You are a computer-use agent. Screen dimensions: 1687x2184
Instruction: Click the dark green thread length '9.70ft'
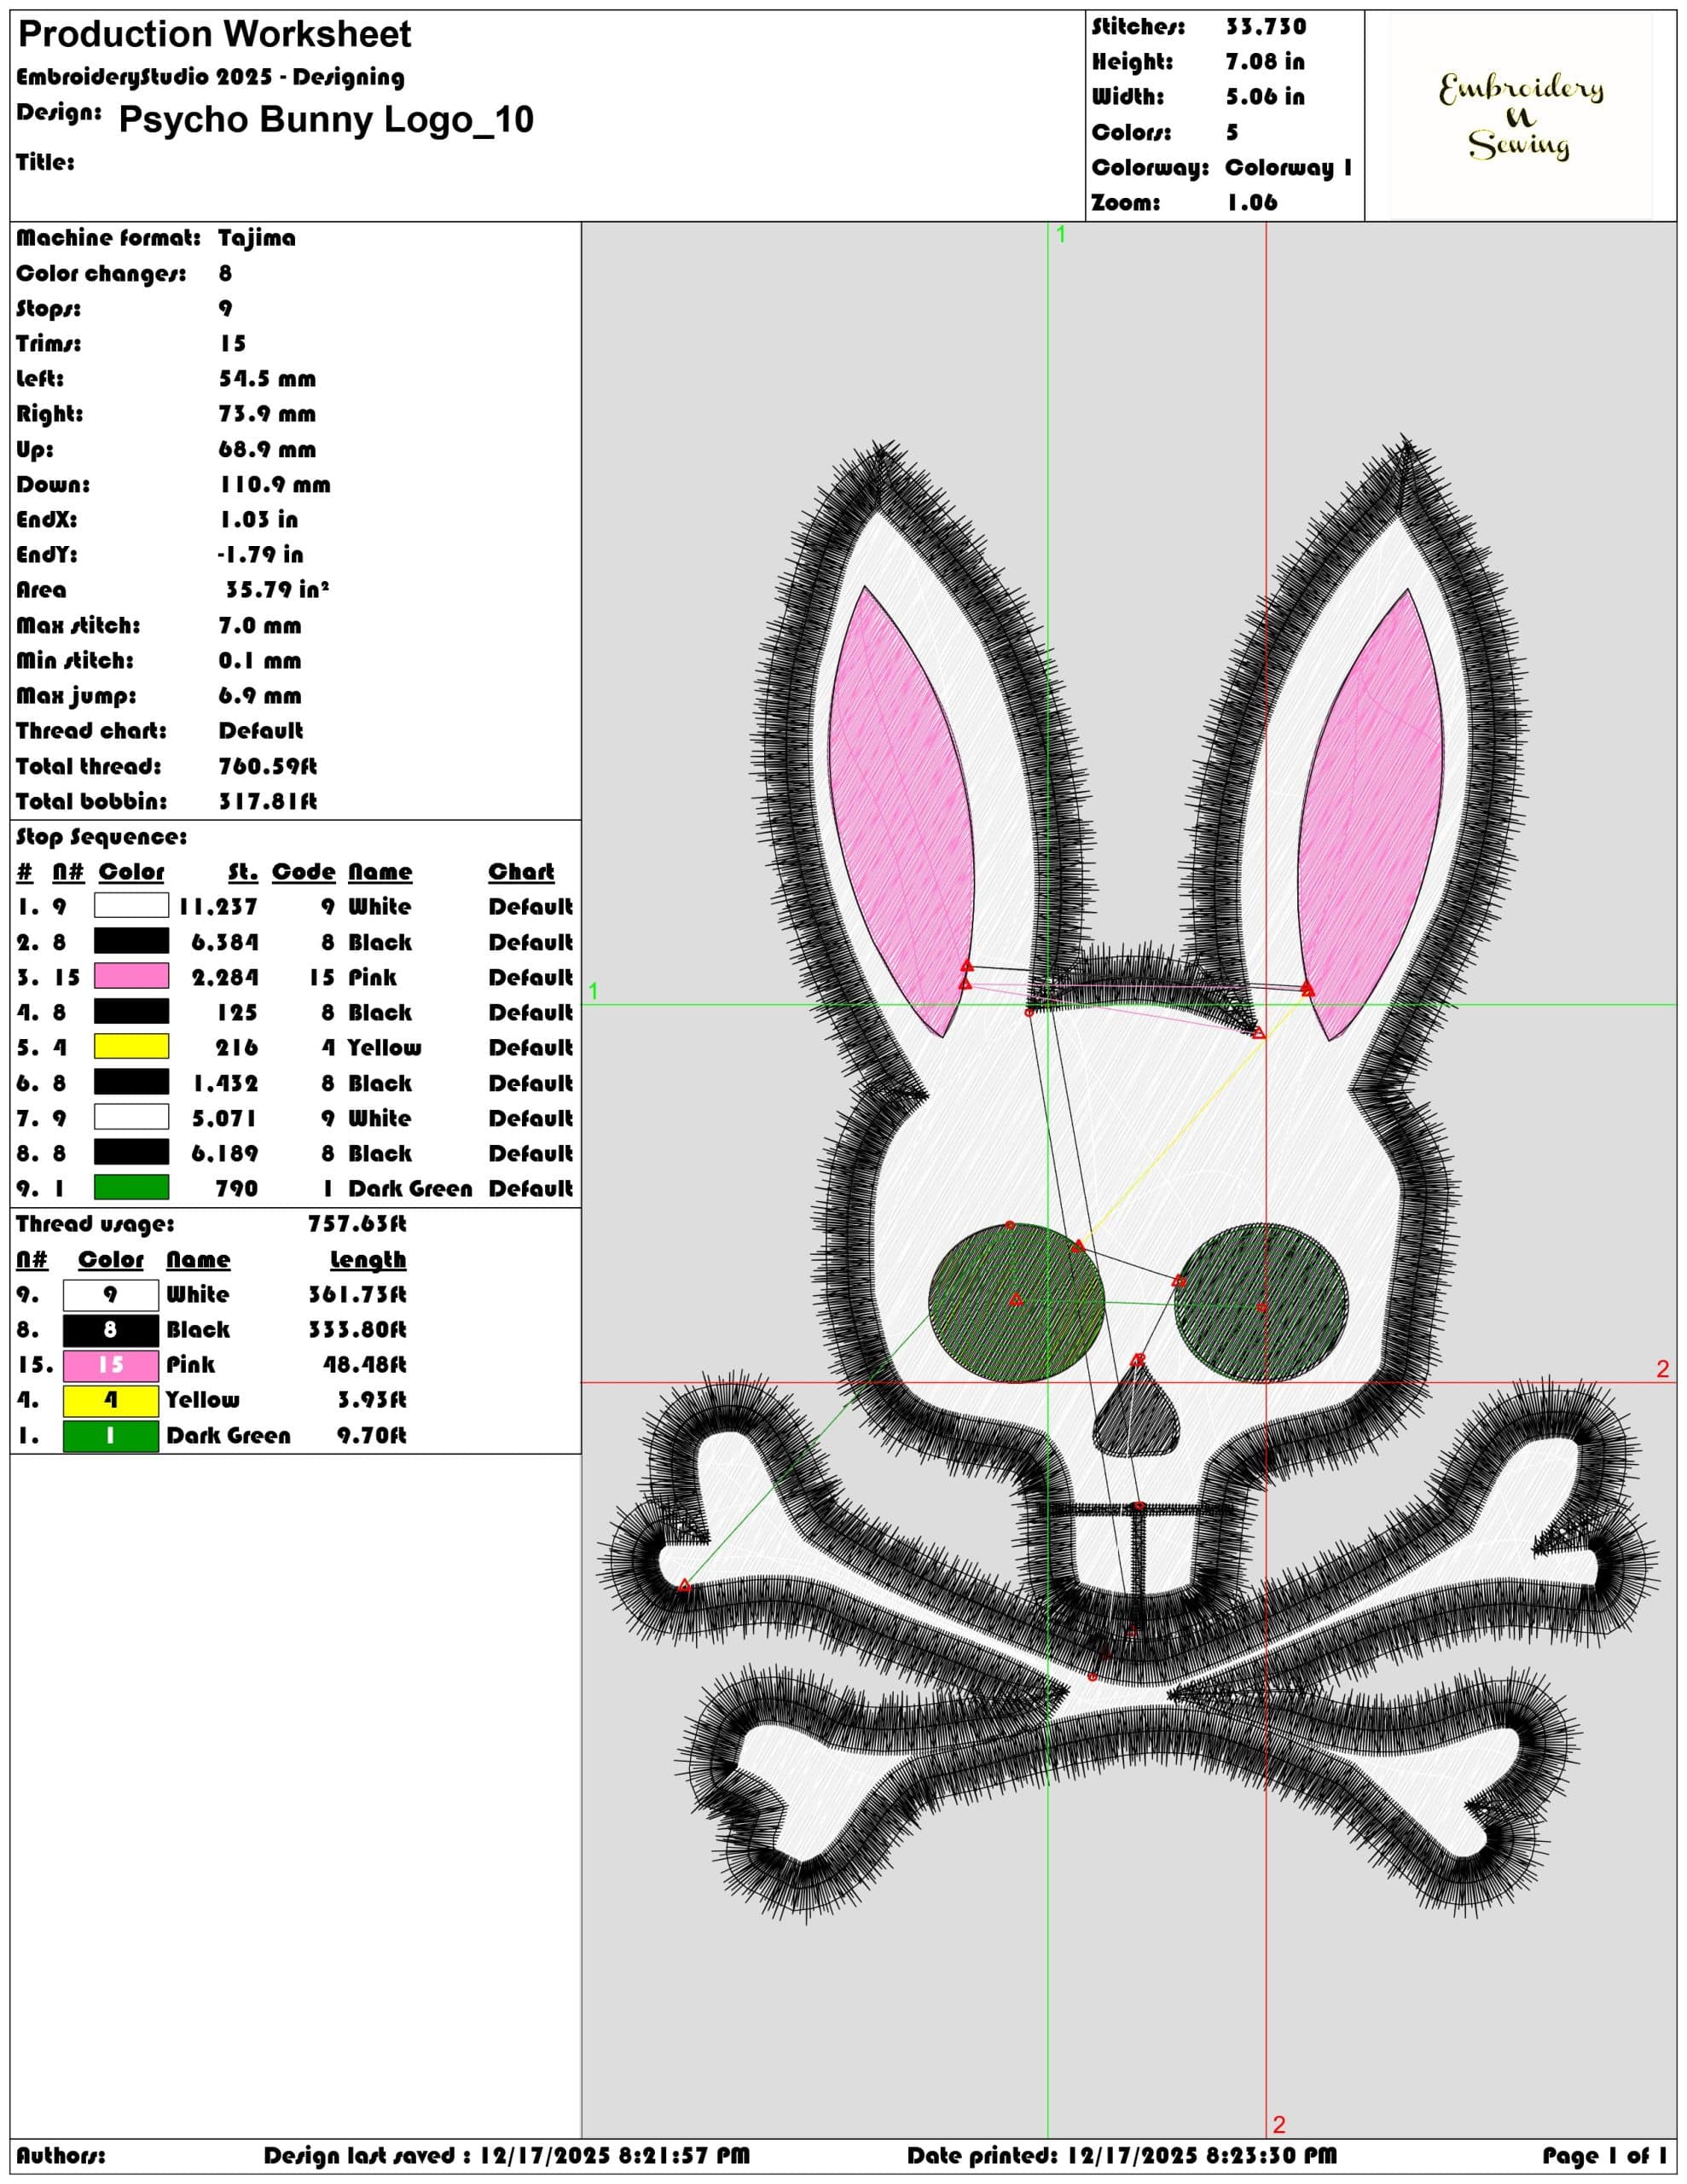click(372, 1435)
